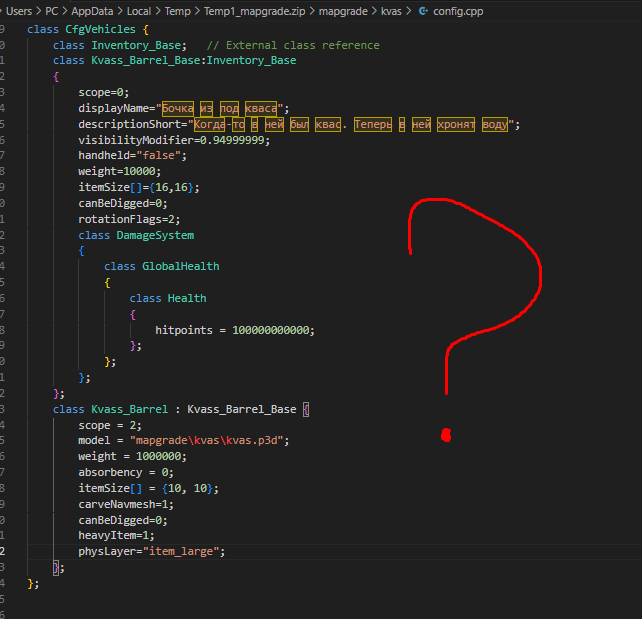Screen dimensions: 642x619
Task: Click the External class reference comment
Action: click(x=293, y=45)
